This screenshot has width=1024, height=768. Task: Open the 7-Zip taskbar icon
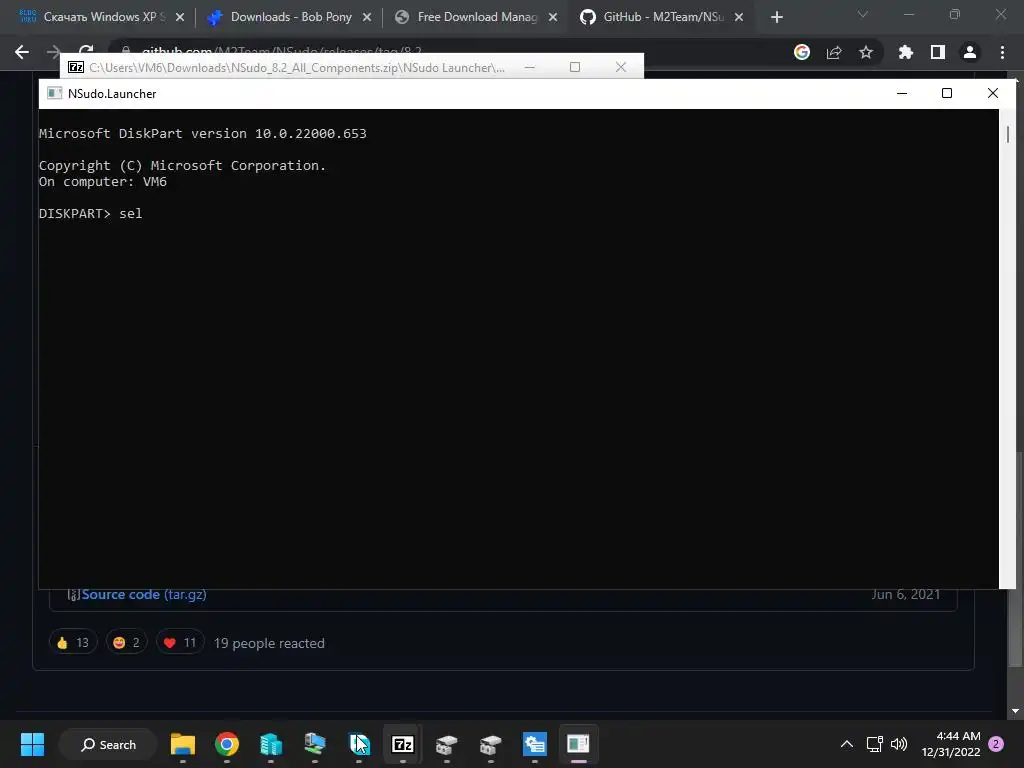tap(402, 744)
